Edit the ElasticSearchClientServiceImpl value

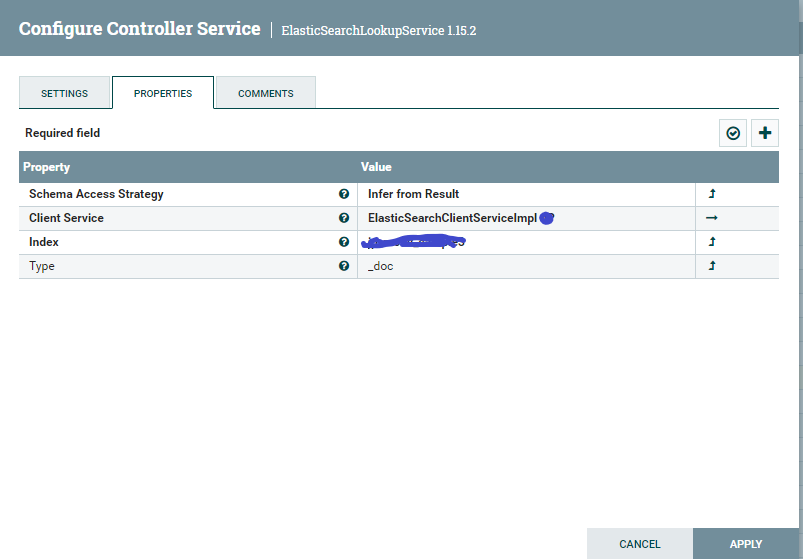[526, 218]
